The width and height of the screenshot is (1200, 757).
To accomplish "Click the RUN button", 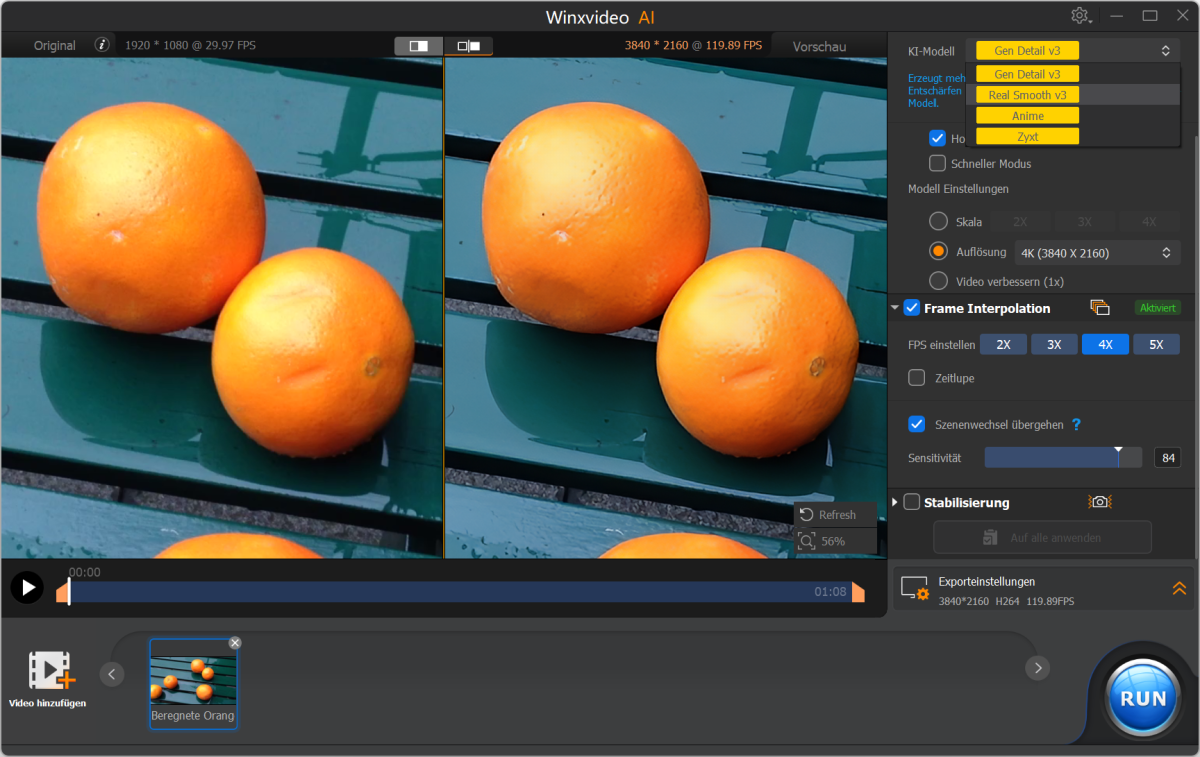I will (1141, 697).
